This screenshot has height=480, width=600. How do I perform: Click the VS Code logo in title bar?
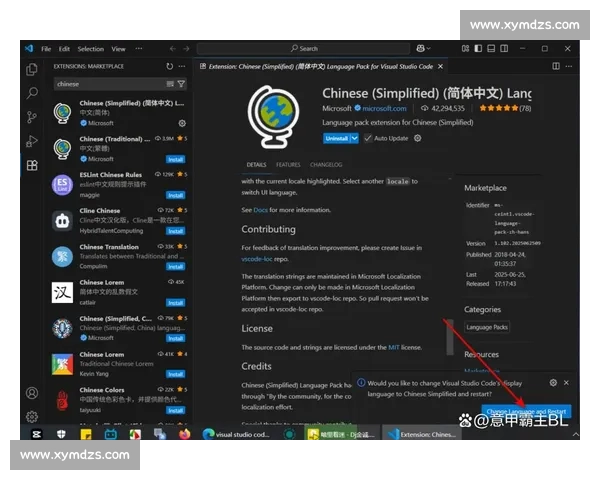[x=29, y=49]
